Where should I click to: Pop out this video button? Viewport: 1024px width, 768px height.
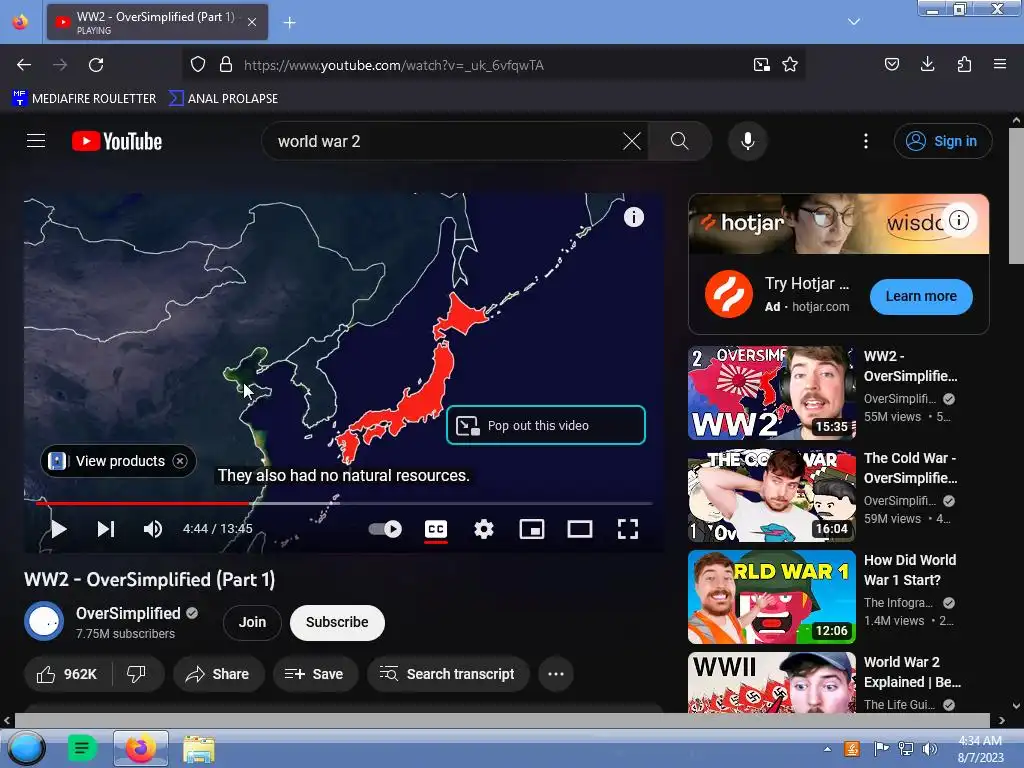[x=546, y=425]
